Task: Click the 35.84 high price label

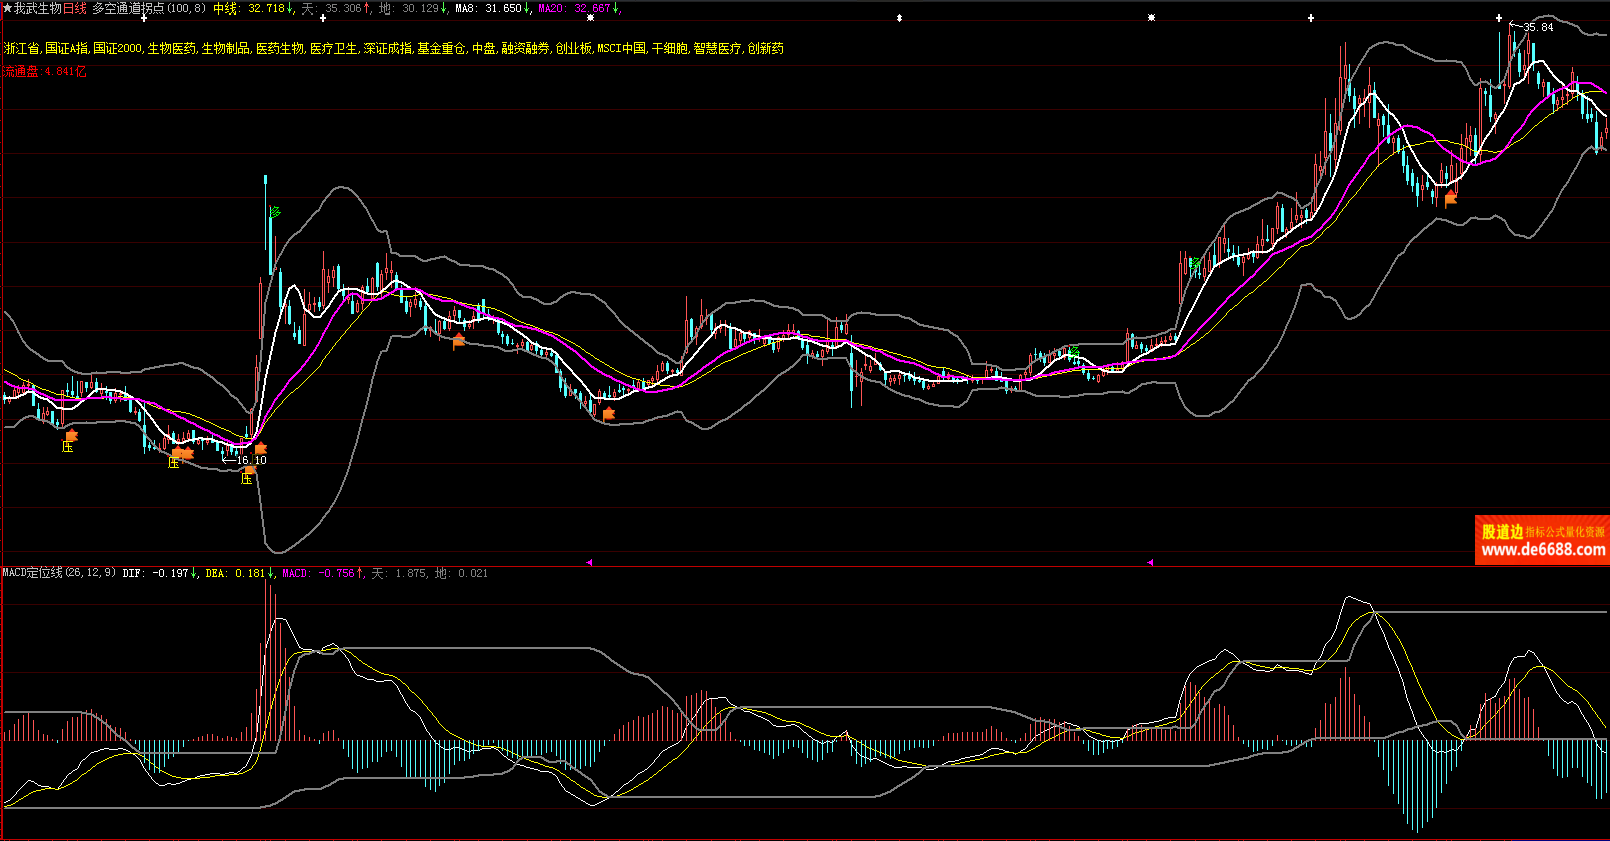Action: point(1538,27)
